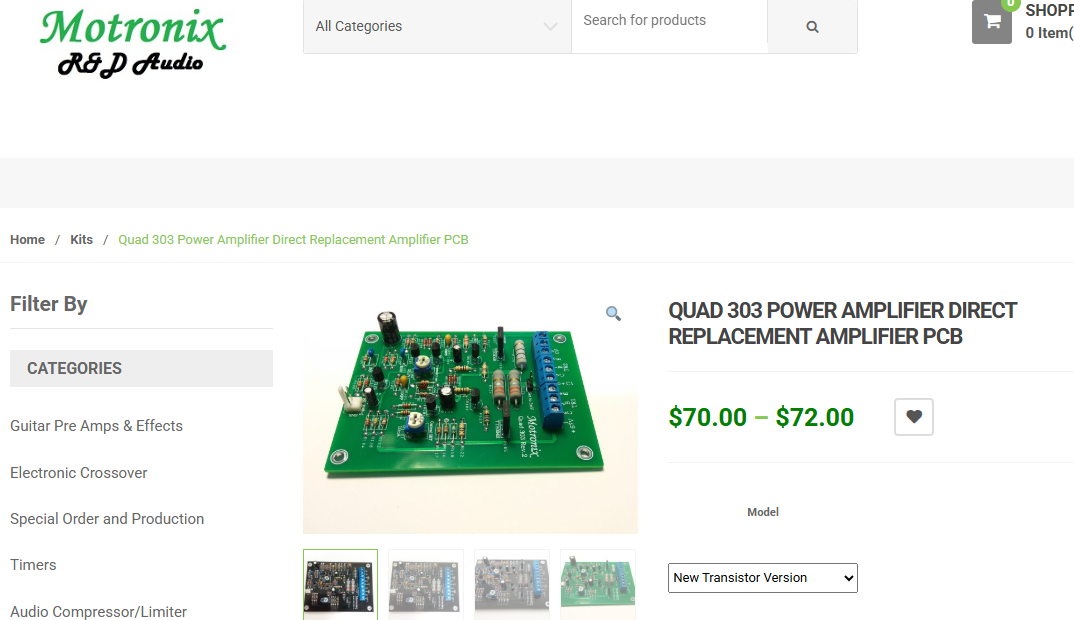Click the product image zoom magnifier icon
Viewport: 1074px width, 620px height.
coord(613,314)
